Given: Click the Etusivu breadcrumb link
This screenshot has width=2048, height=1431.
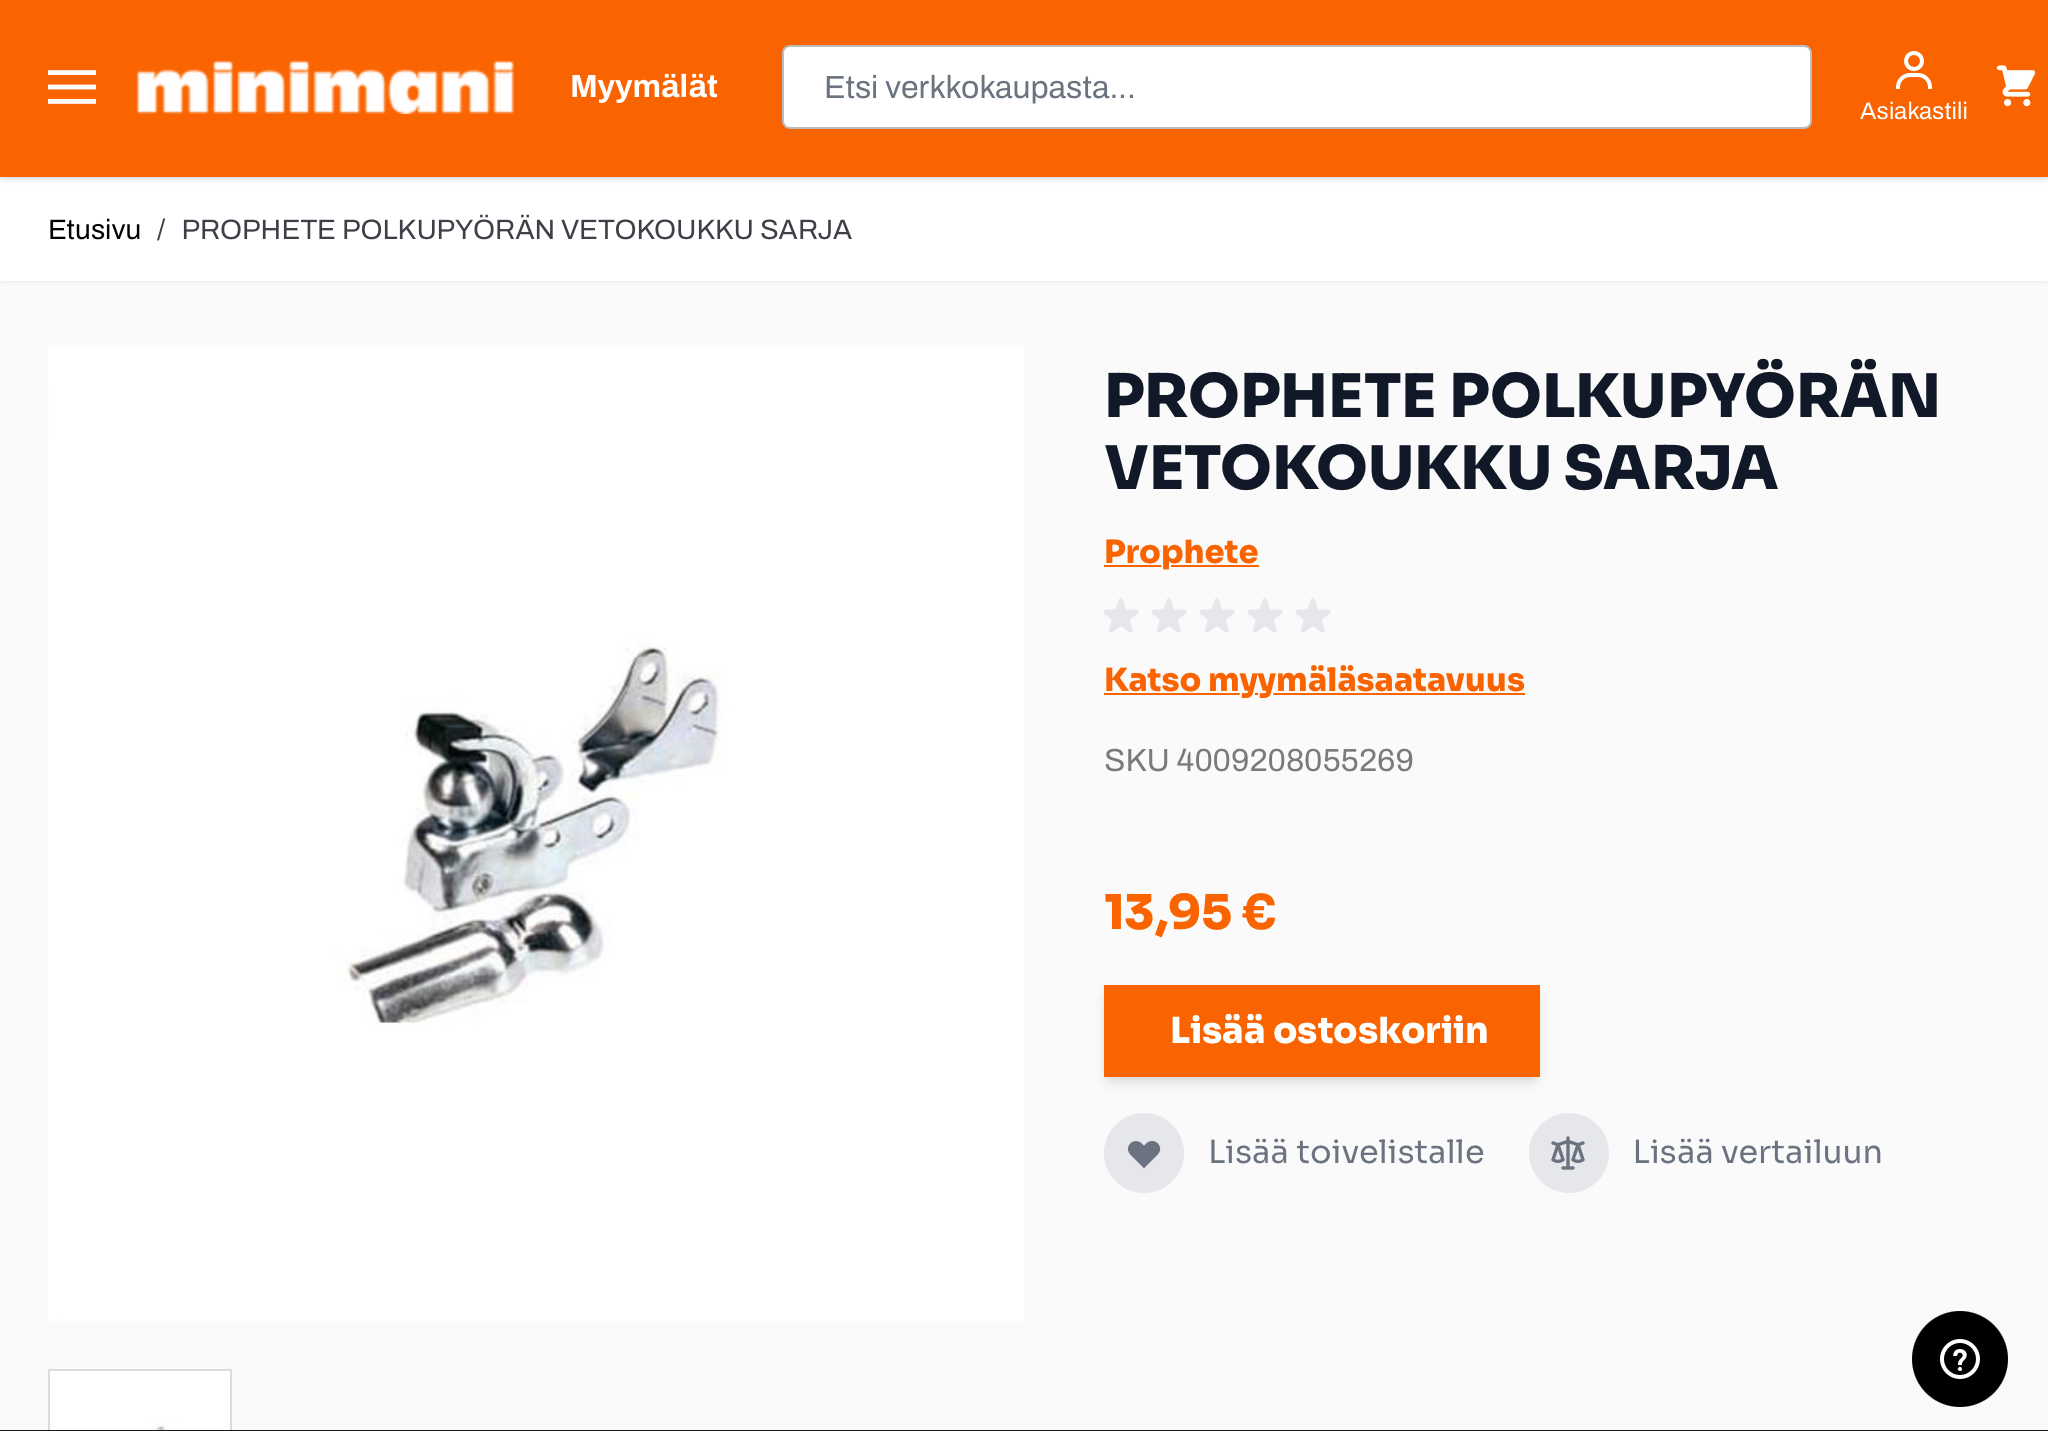Looking at the screenshot, I should coord(94,230).
